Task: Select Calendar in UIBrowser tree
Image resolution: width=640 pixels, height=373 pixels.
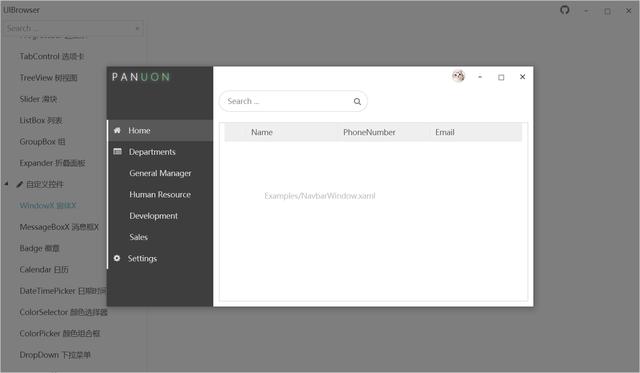Action: click(x=44, y=270)
